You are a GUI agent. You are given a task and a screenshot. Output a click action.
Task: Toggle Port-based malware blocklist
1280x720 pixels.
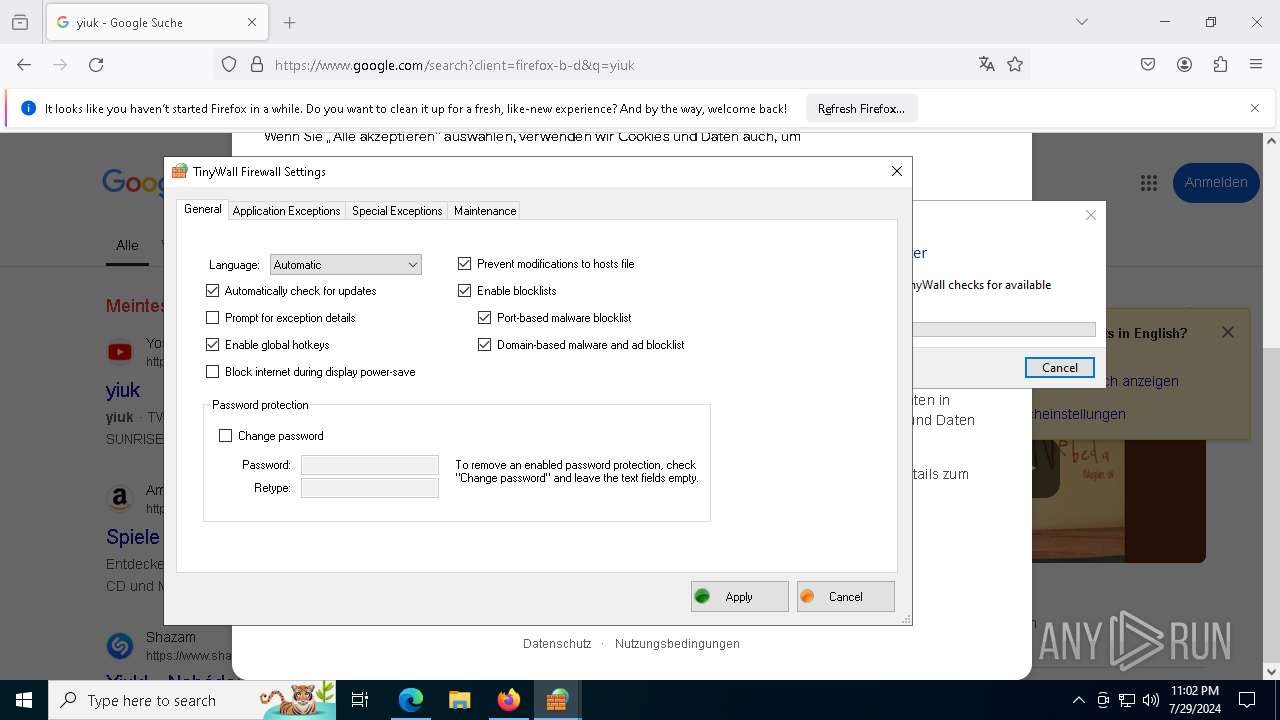(484, 318)
